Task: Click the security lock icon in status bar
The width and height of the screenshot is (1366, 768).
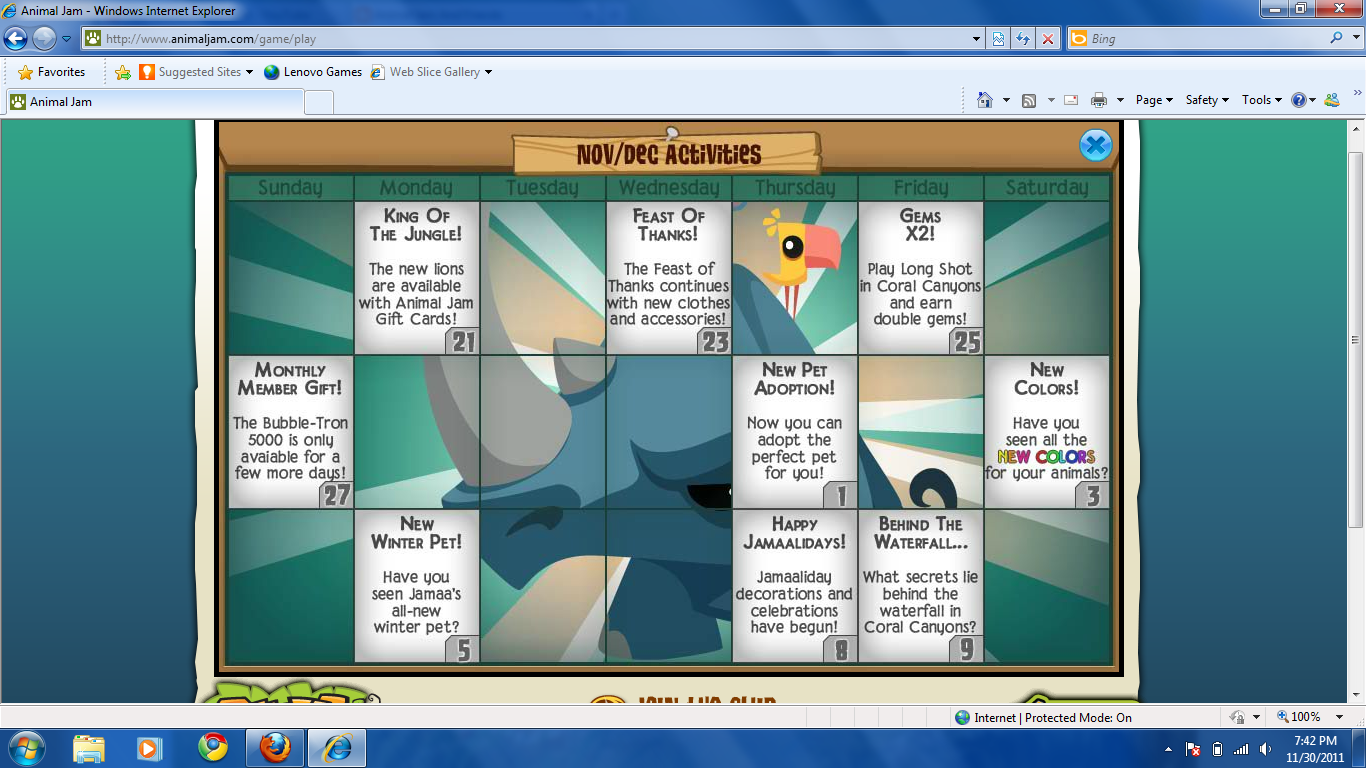Action: coord(1238,717)
